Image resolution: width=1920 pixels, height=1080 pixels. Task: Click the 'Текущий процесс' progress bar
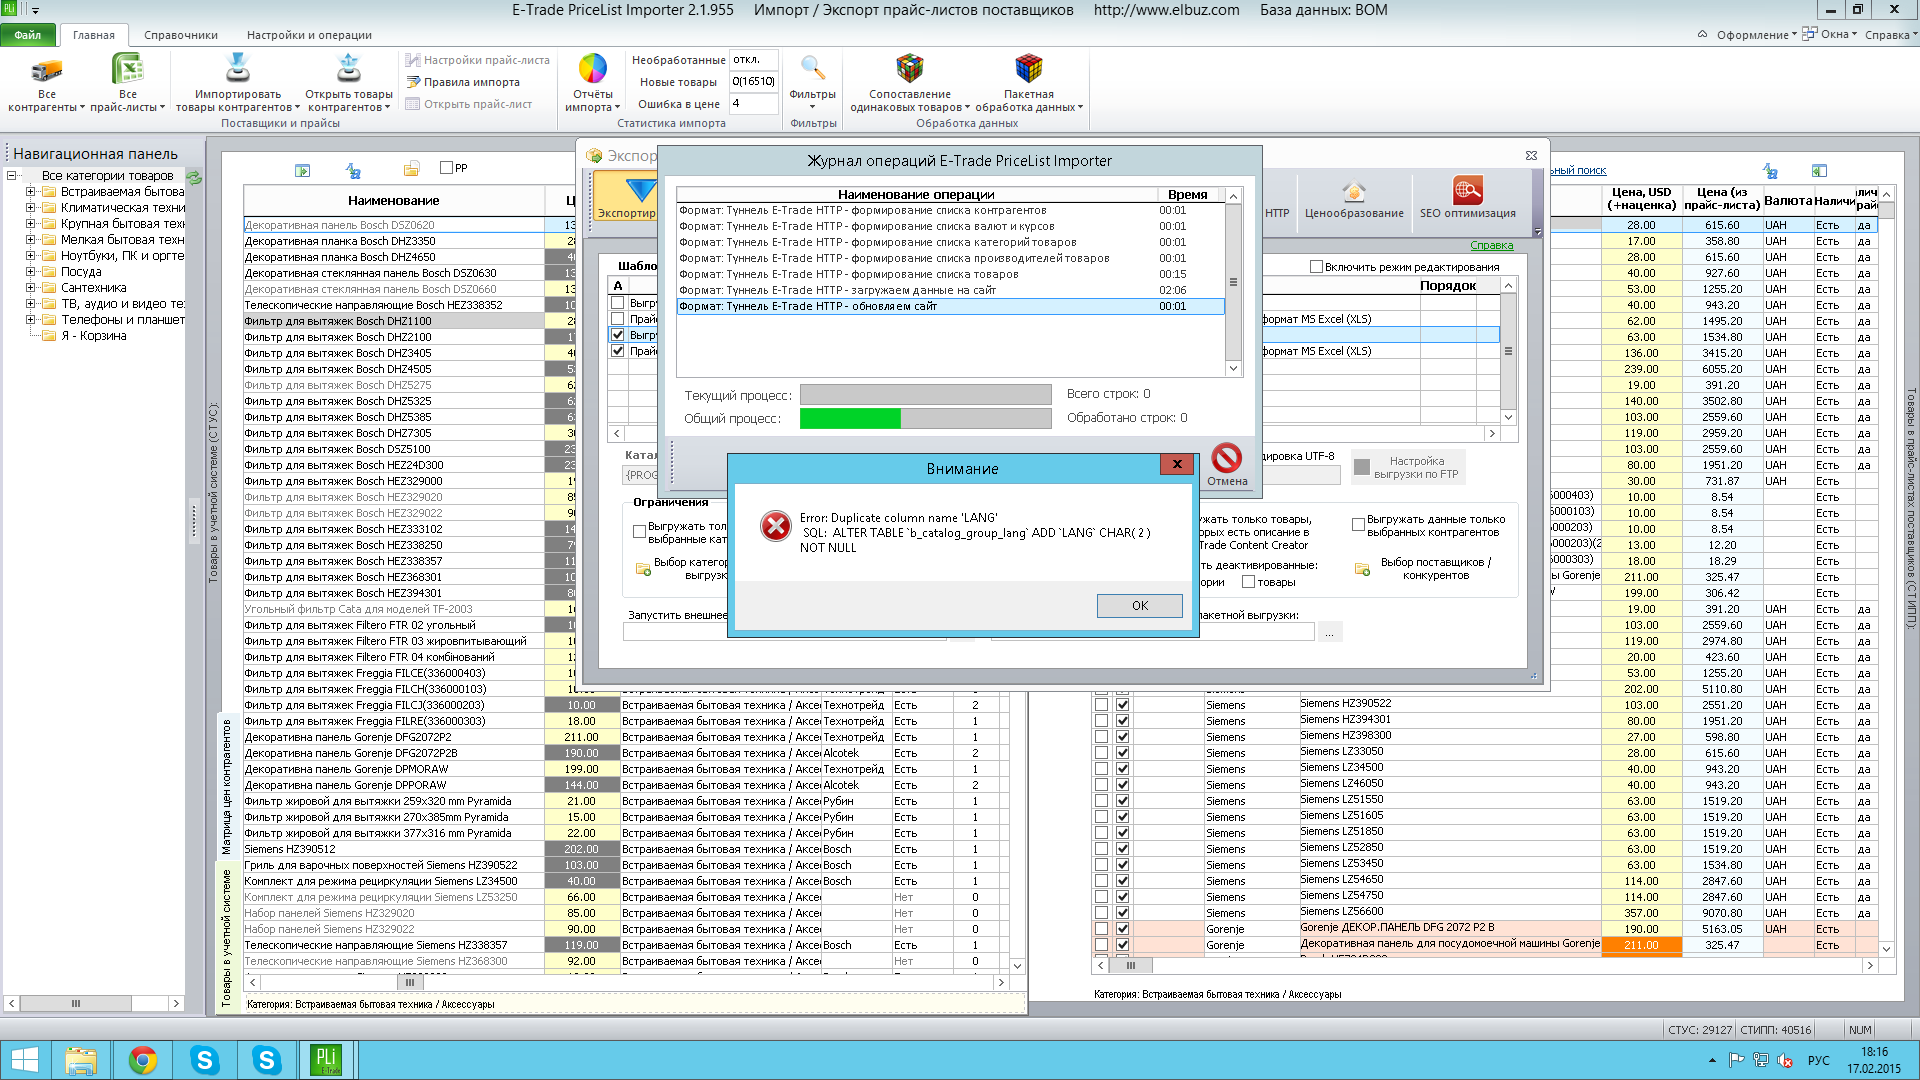pos(925,394)
